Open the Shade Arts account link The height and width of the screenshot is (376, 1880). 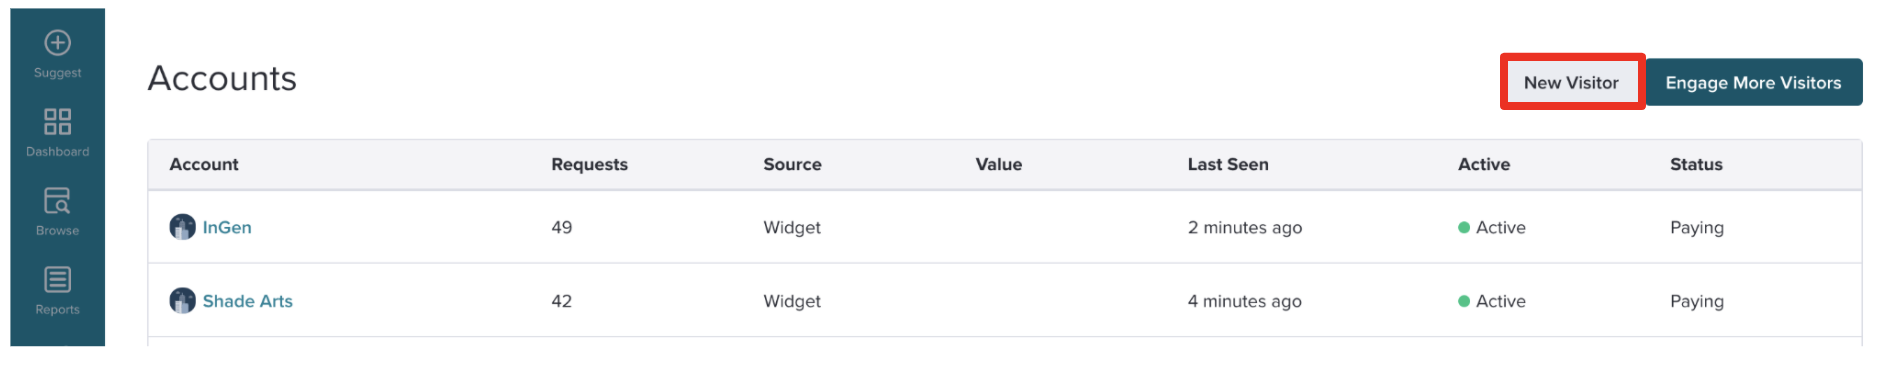coord(248,301)
